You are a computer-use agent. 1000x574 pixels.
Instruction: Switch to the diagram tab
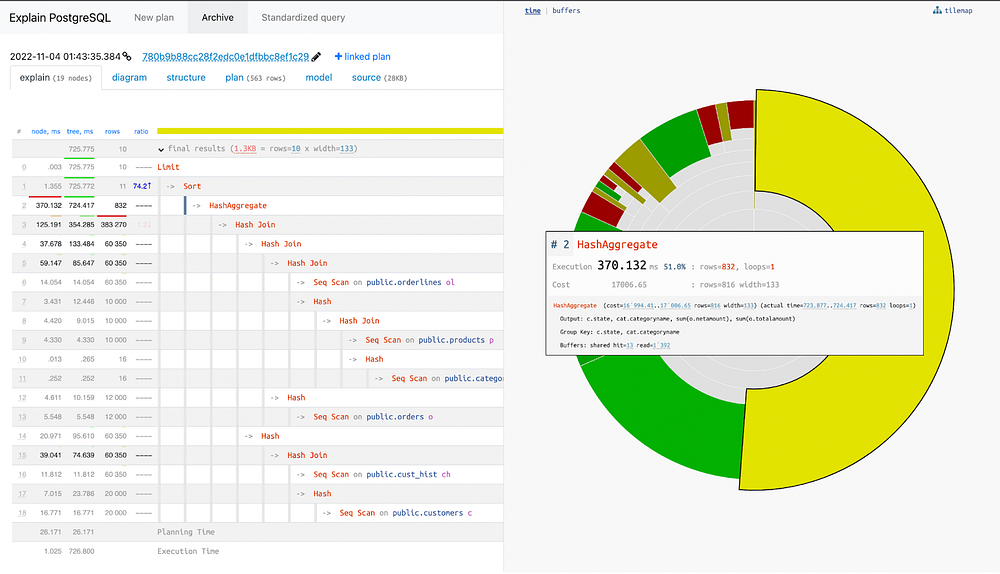point(129,78)
